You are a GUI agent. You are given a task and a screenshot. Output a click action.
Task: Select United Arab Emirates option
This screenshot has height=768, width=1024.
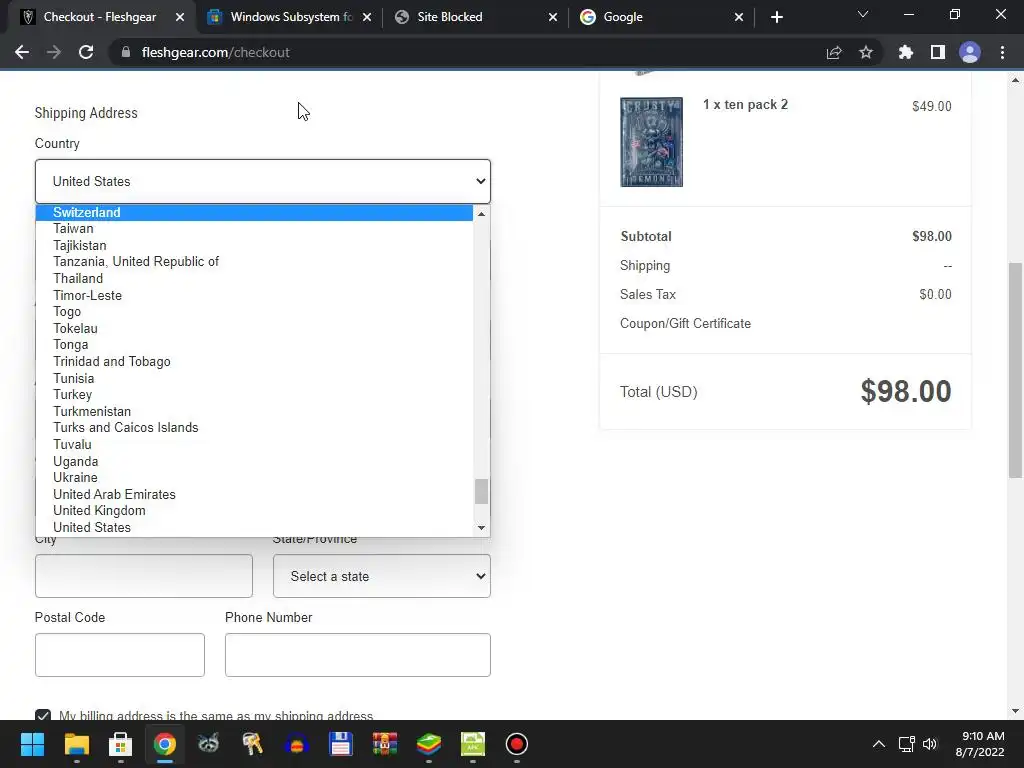pos(254,494)
